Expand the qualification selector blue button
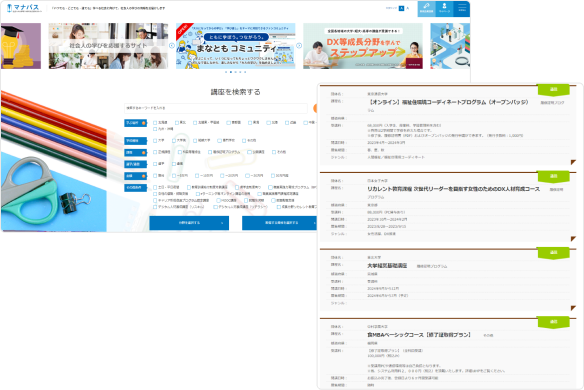This screenshot has height=390, width=584. pos(280,223)
